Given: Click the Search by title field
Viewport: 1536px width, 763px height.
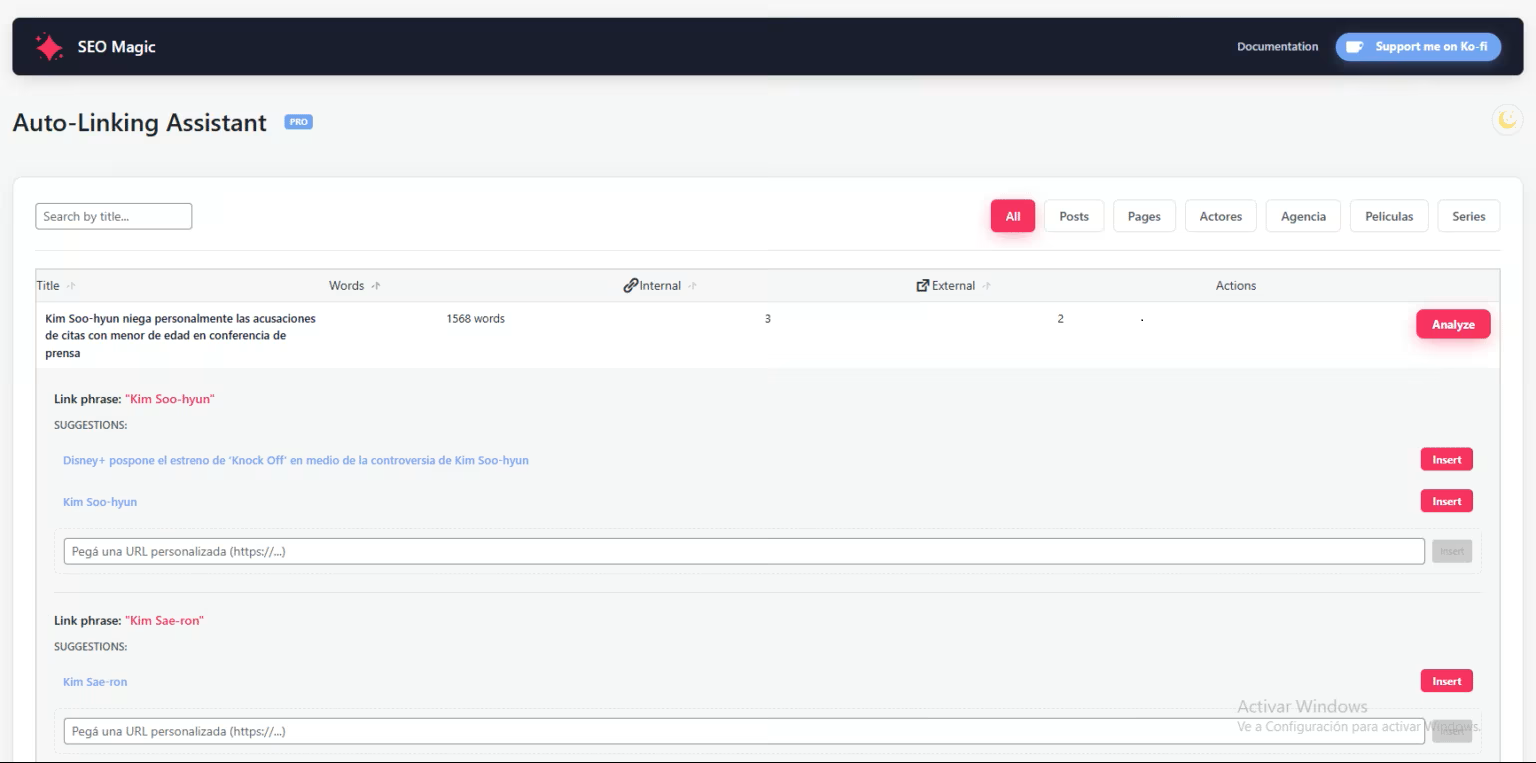Looking at the screenshot, I should 113,215.
